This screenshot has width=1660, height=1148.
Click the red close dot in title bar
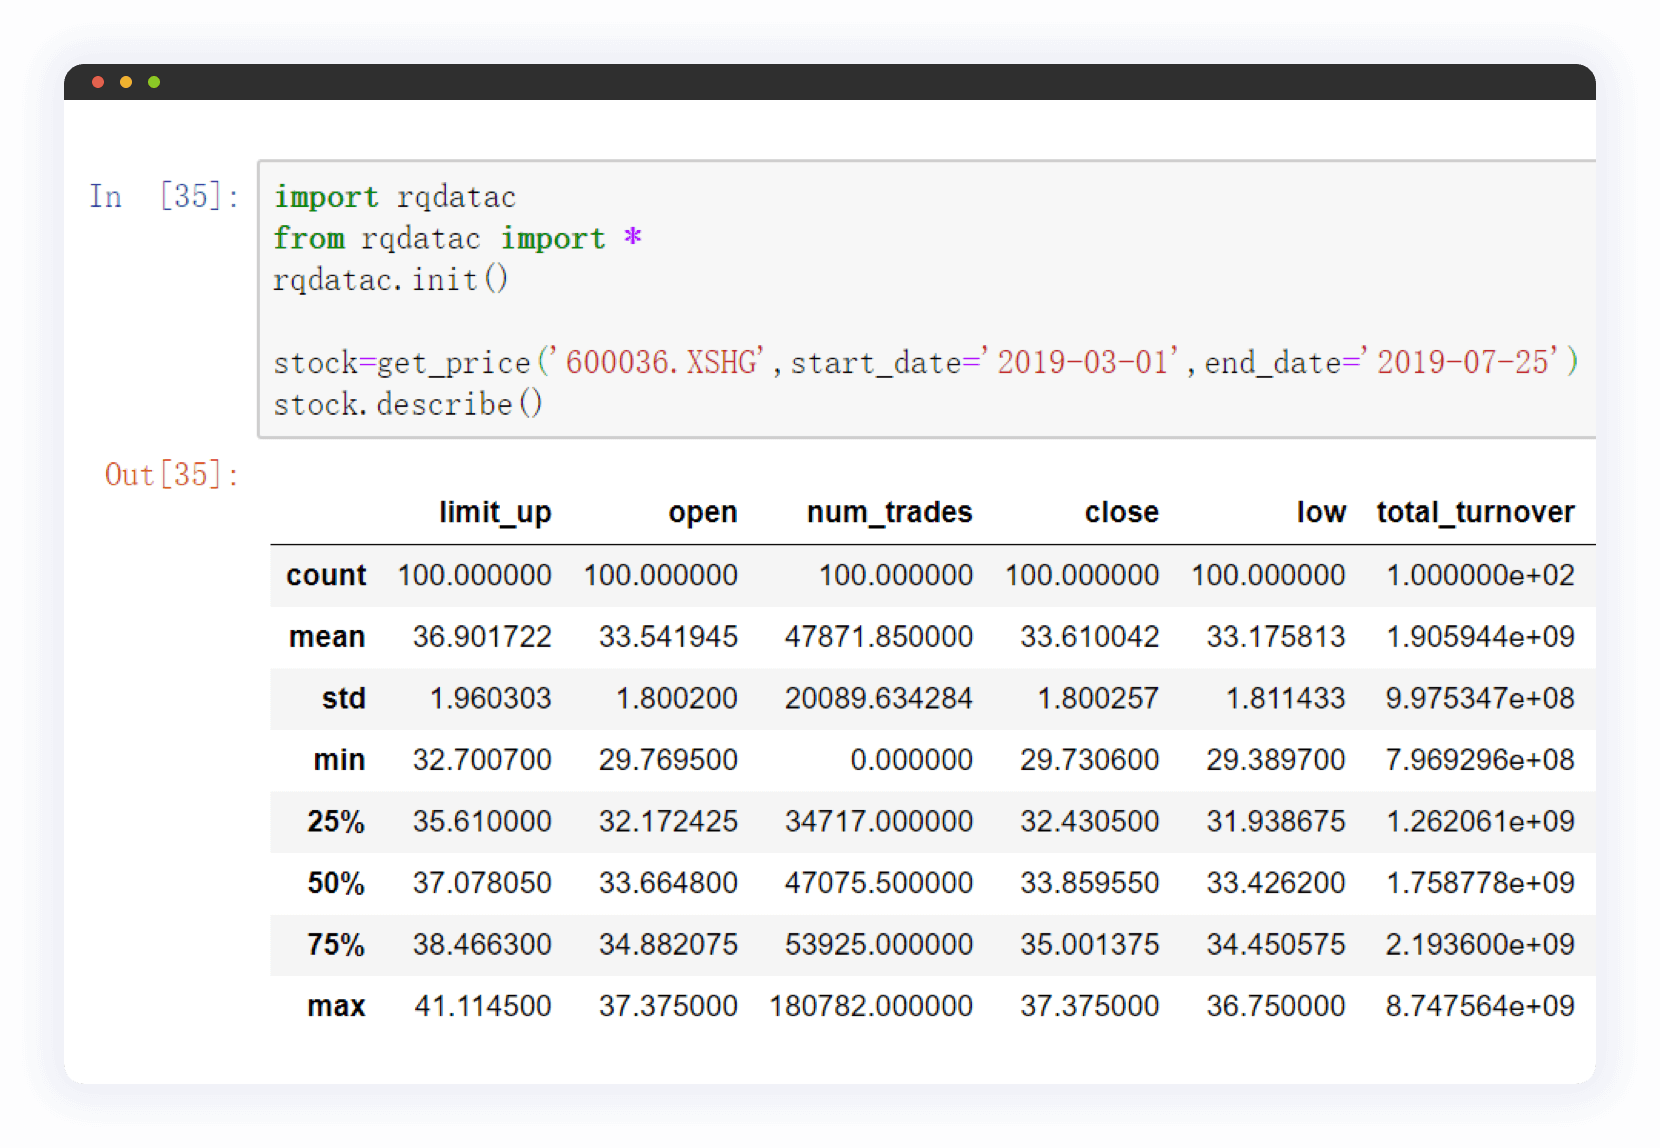point(98,82)
